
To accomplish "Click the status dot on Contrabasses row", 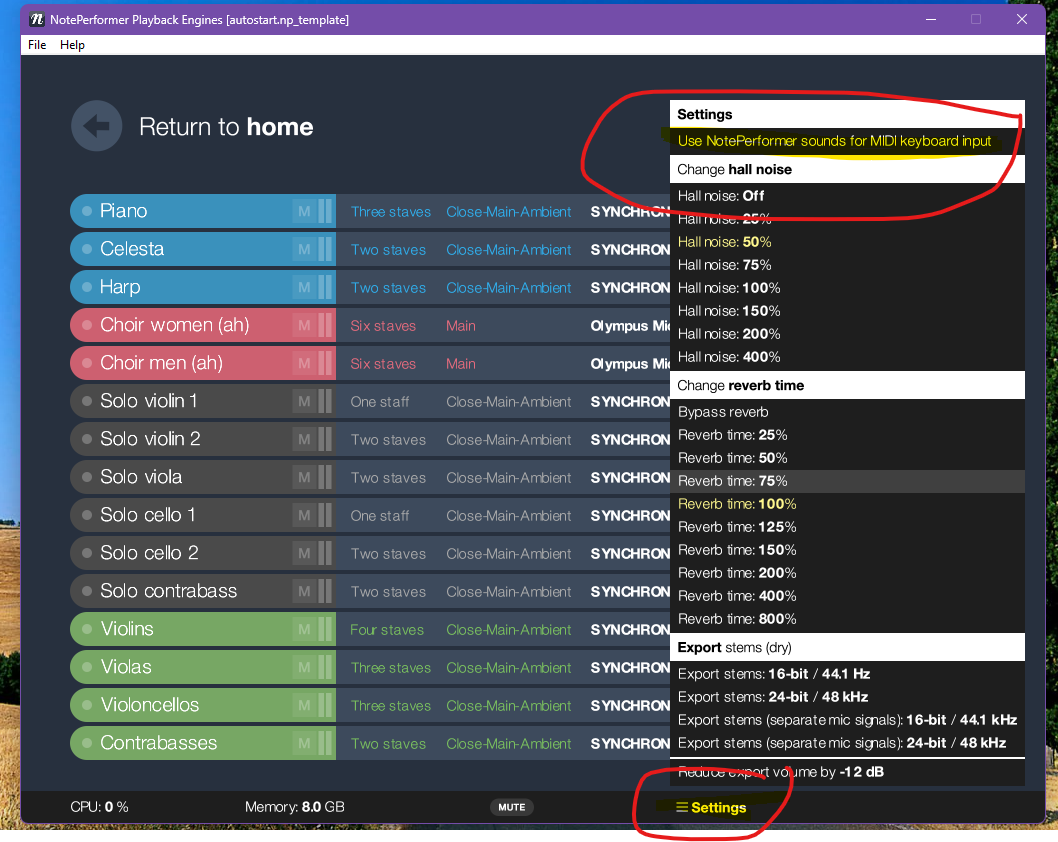I will coord(87,743).
